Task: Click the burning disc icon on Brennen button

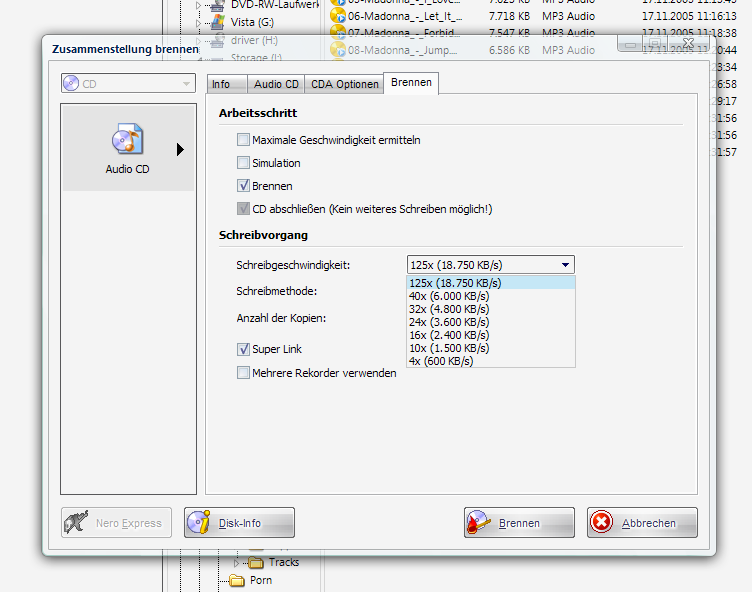Action: click(x=481, y=523)
